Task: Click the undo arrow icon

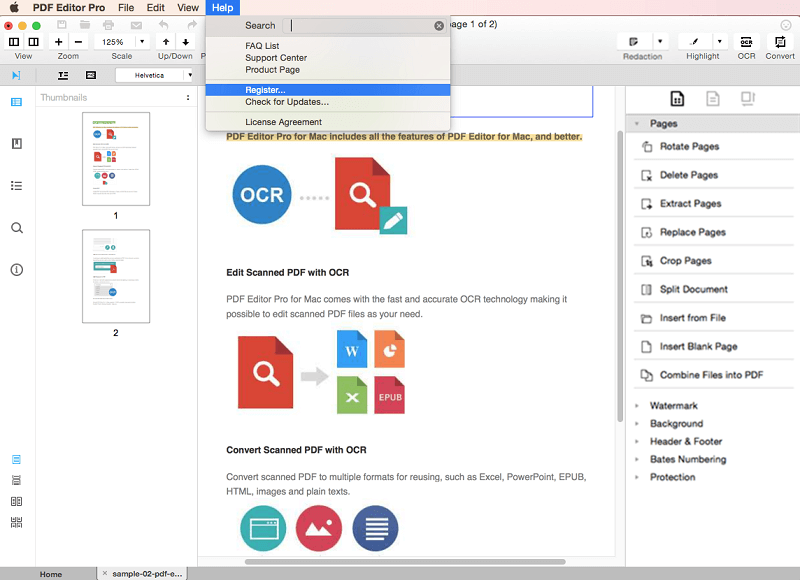Action: pos(163,24)
